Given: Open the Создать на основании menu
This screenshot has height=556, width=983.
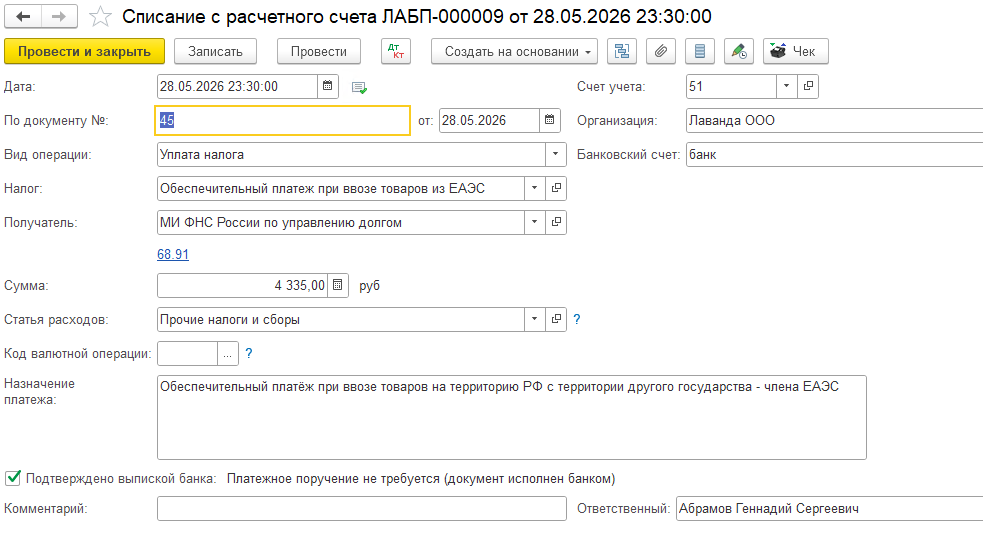Looking at the screenshot, I should 514,51.
